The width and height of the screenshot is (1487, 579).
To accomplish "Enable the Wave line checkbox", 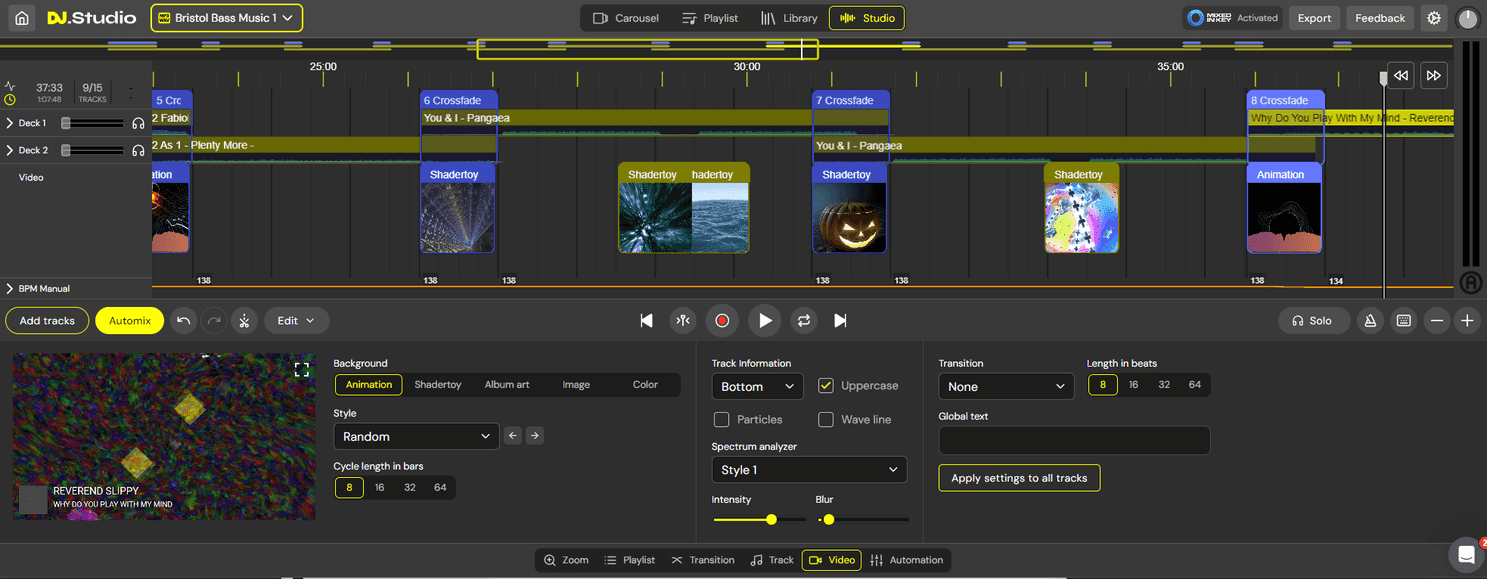I will [825, 419].
